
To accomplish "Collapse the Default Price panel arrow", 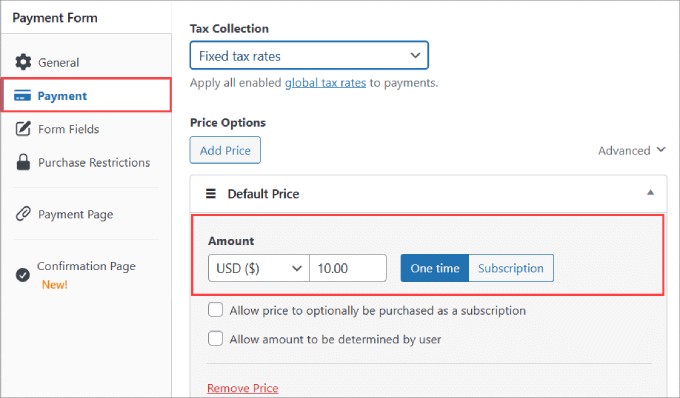I will (650, 192).
